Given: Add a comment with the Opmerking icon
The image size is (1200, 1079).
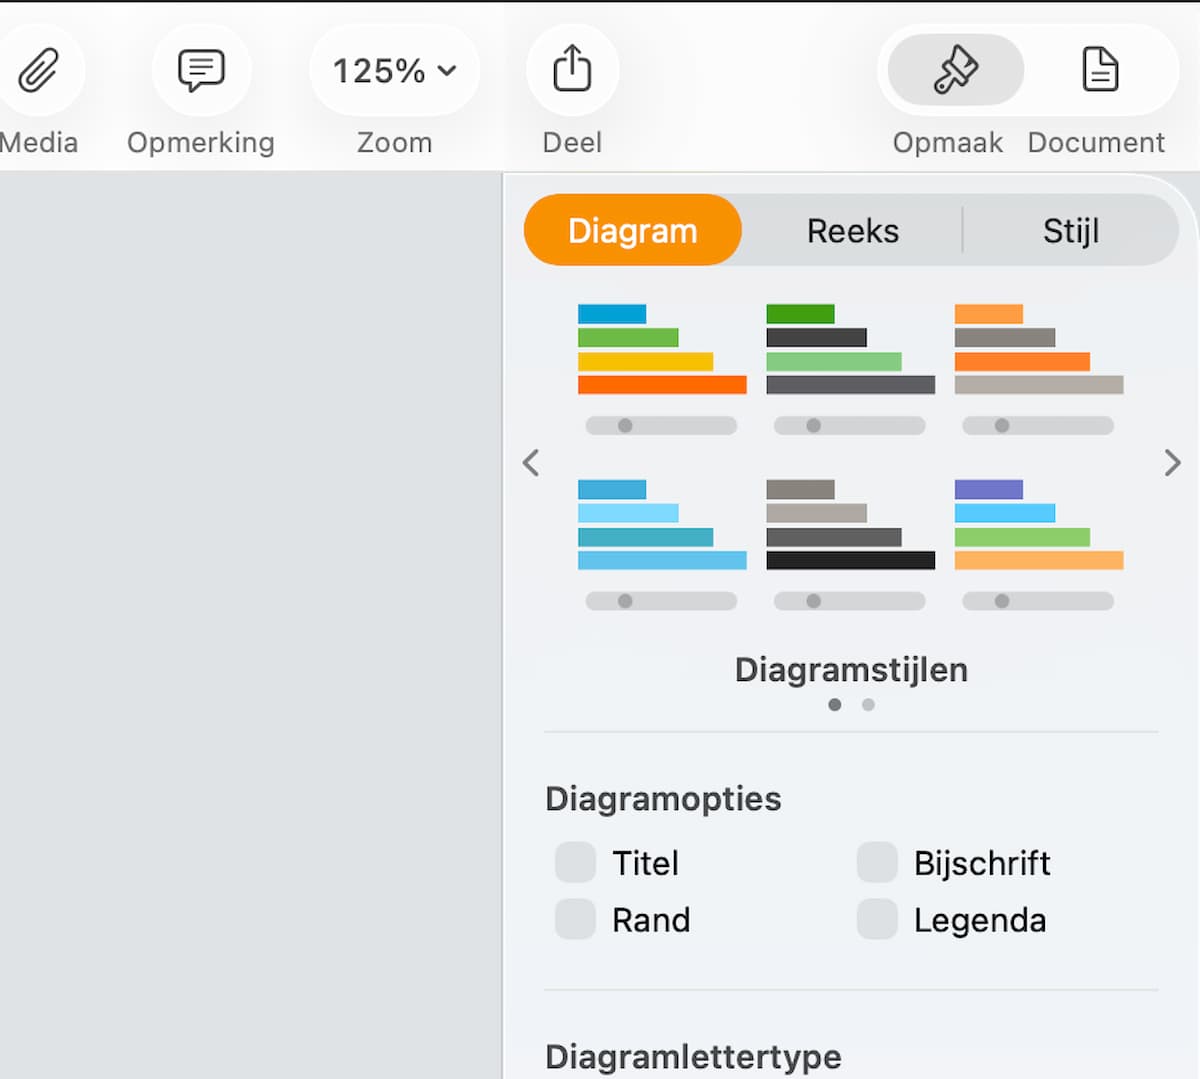Looking at the screenshot, I should (x=201, y=71).
